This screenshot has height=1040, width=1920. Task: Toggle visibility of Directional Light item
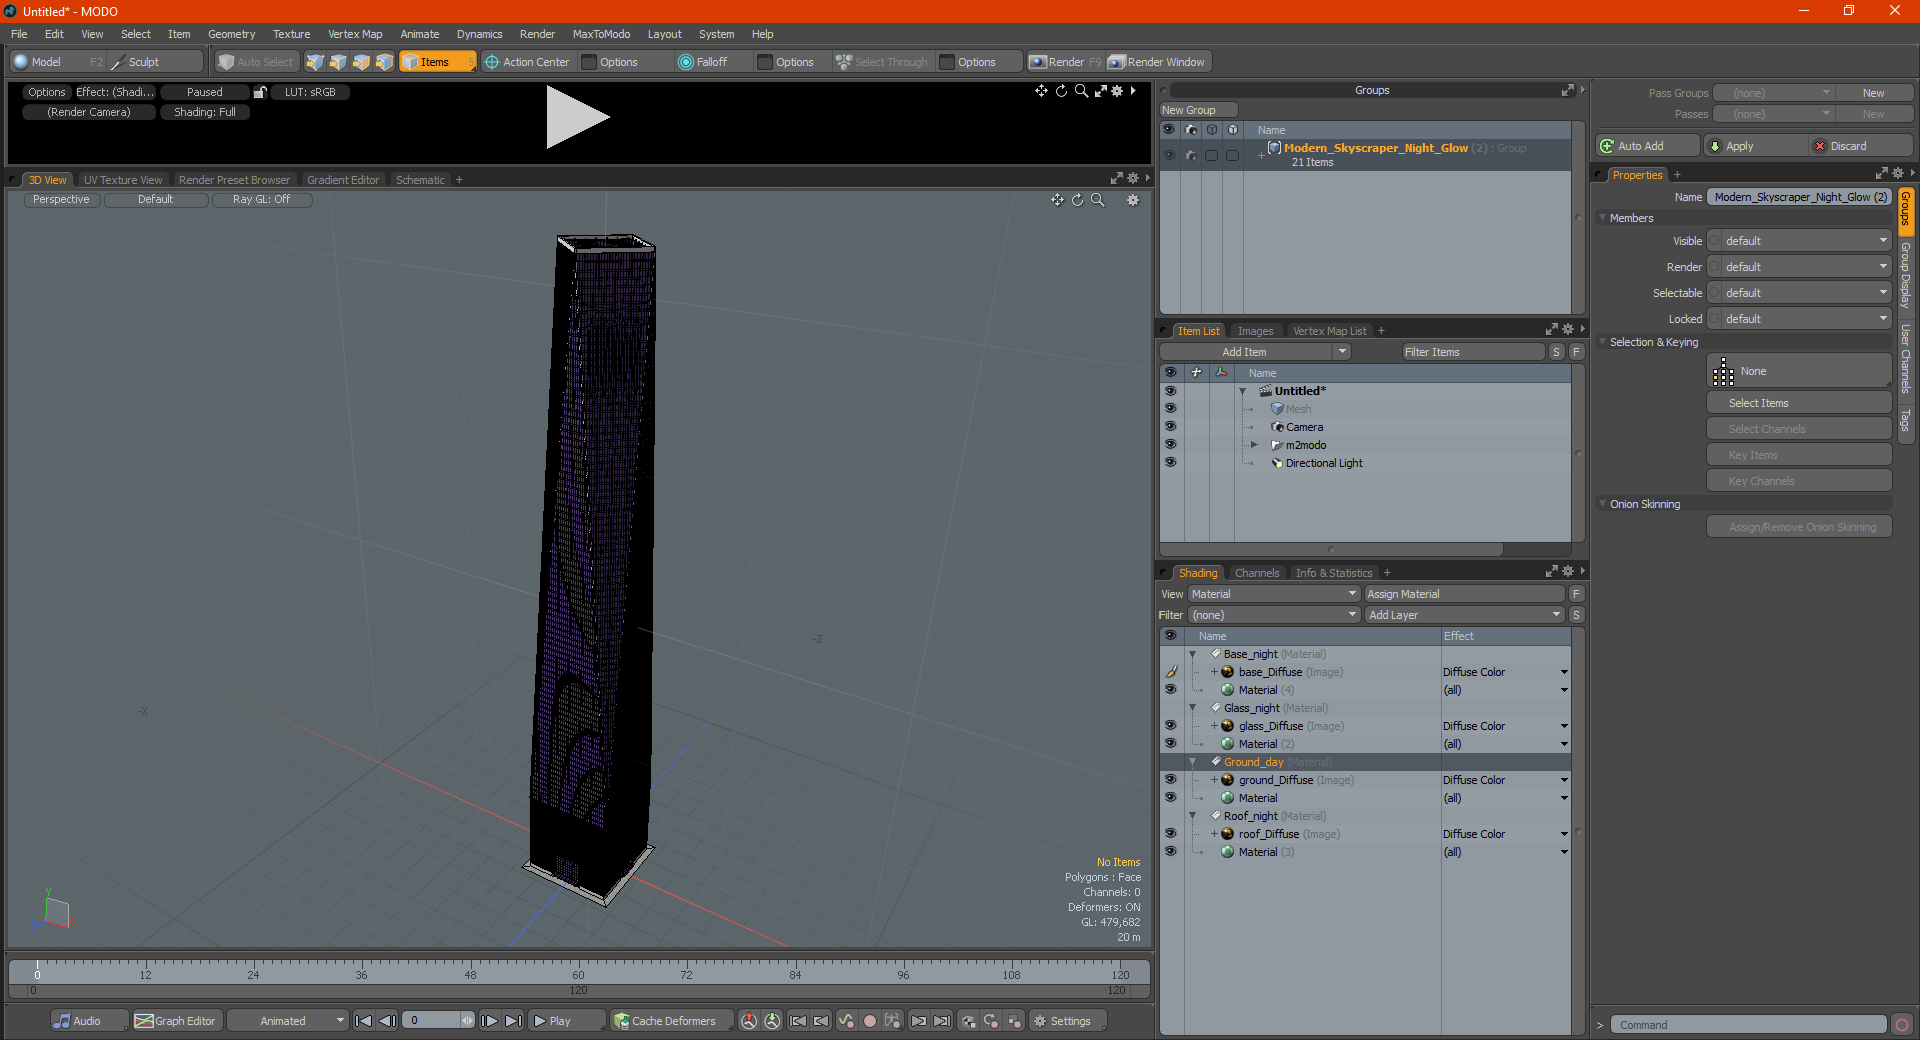(x=1170, y=463)
